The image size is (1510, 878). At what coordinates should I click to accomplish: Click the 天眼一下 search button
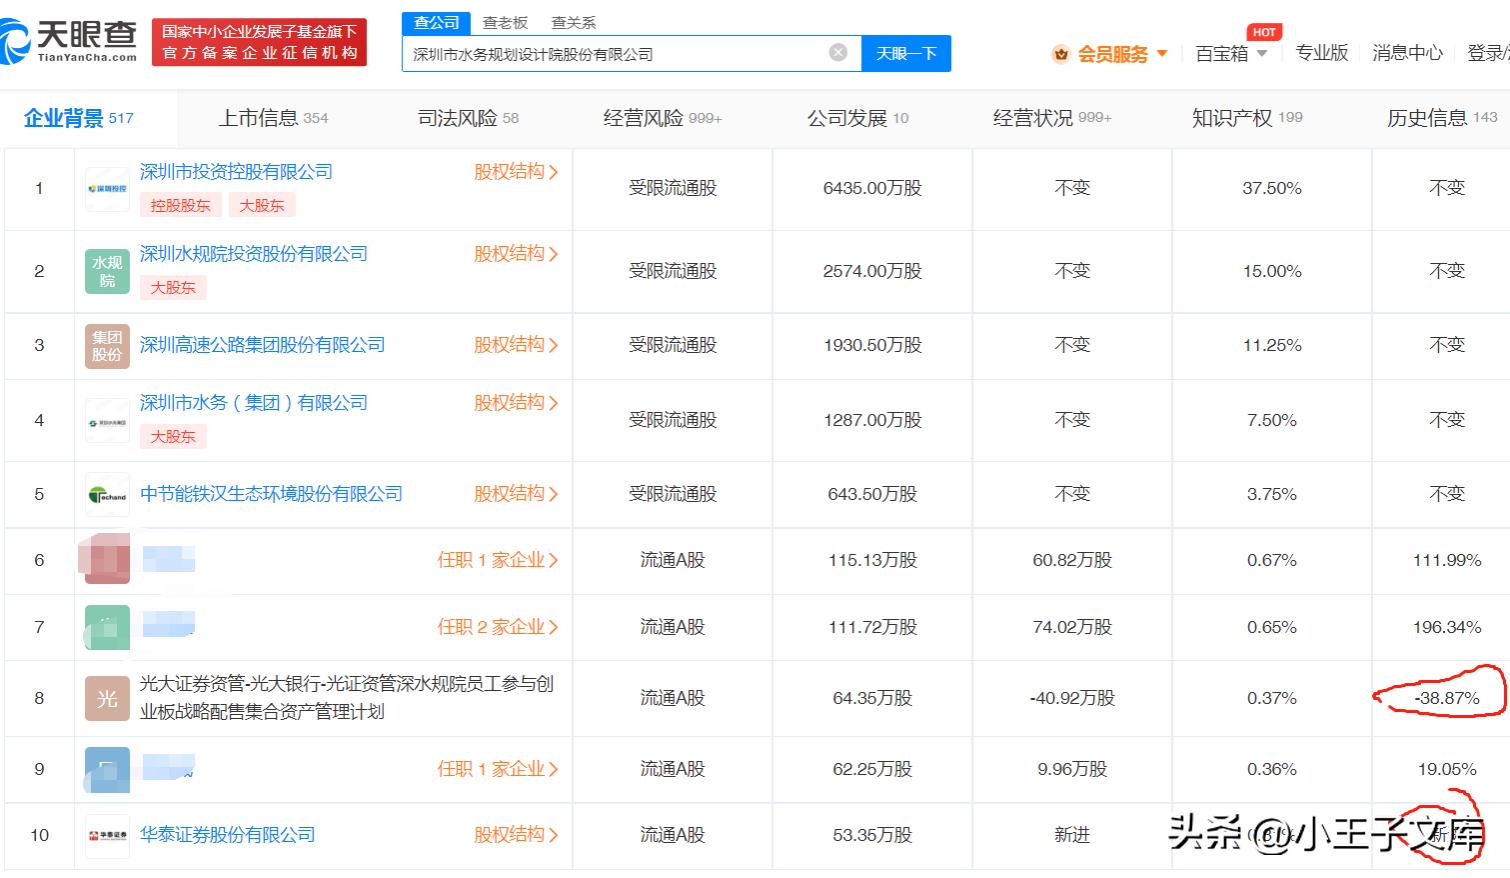click(906, 53)
